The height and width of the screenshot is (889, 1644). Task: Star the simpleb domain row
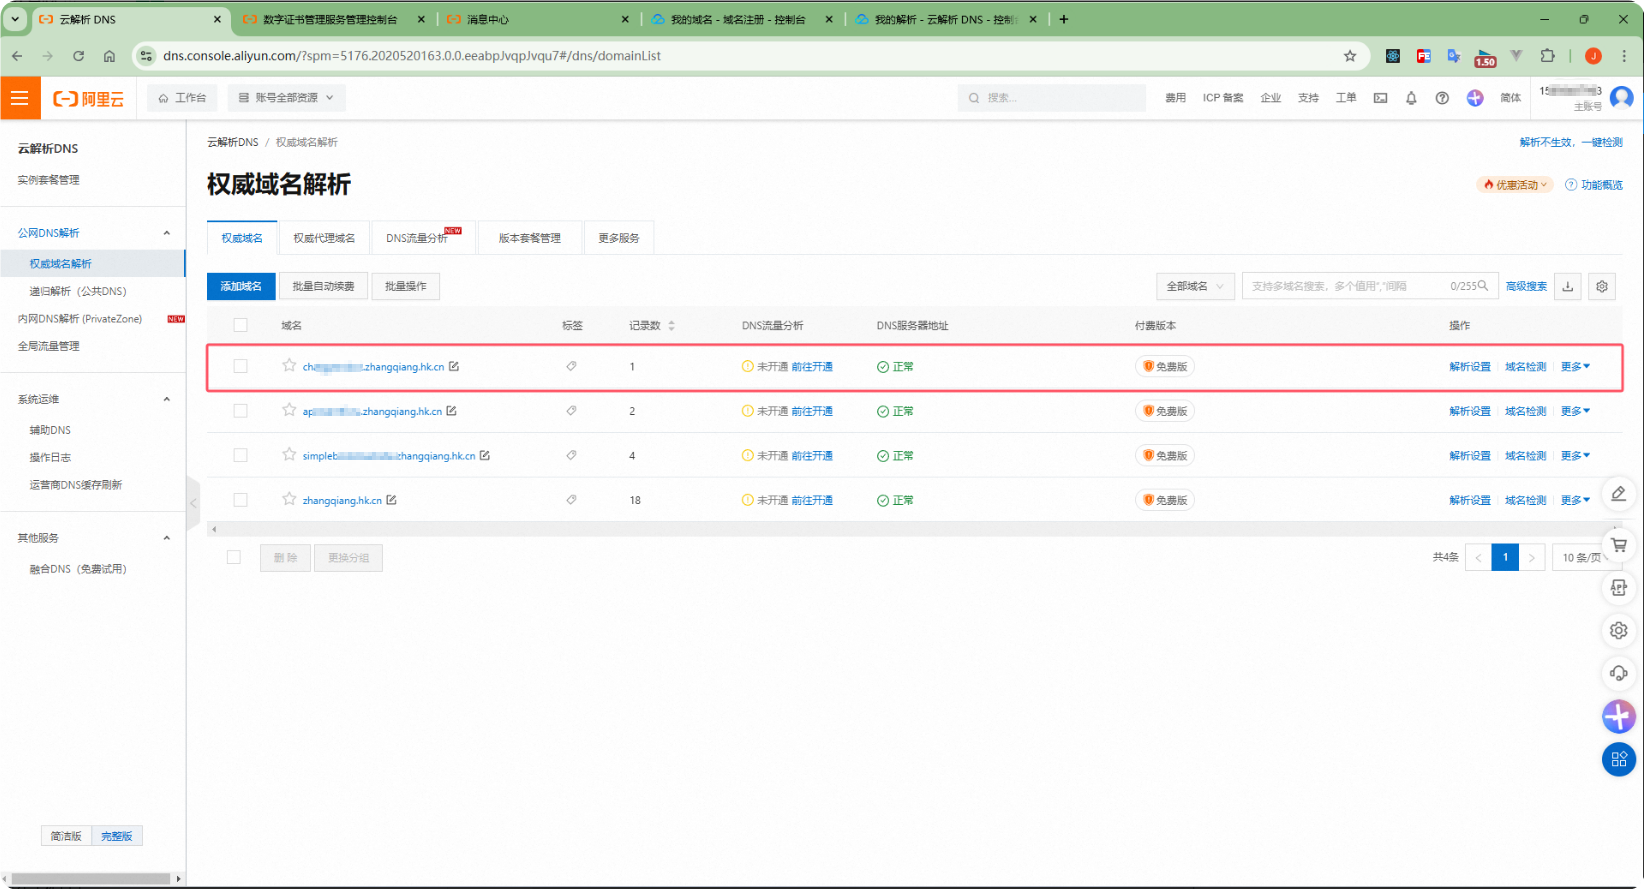point(289,454)
